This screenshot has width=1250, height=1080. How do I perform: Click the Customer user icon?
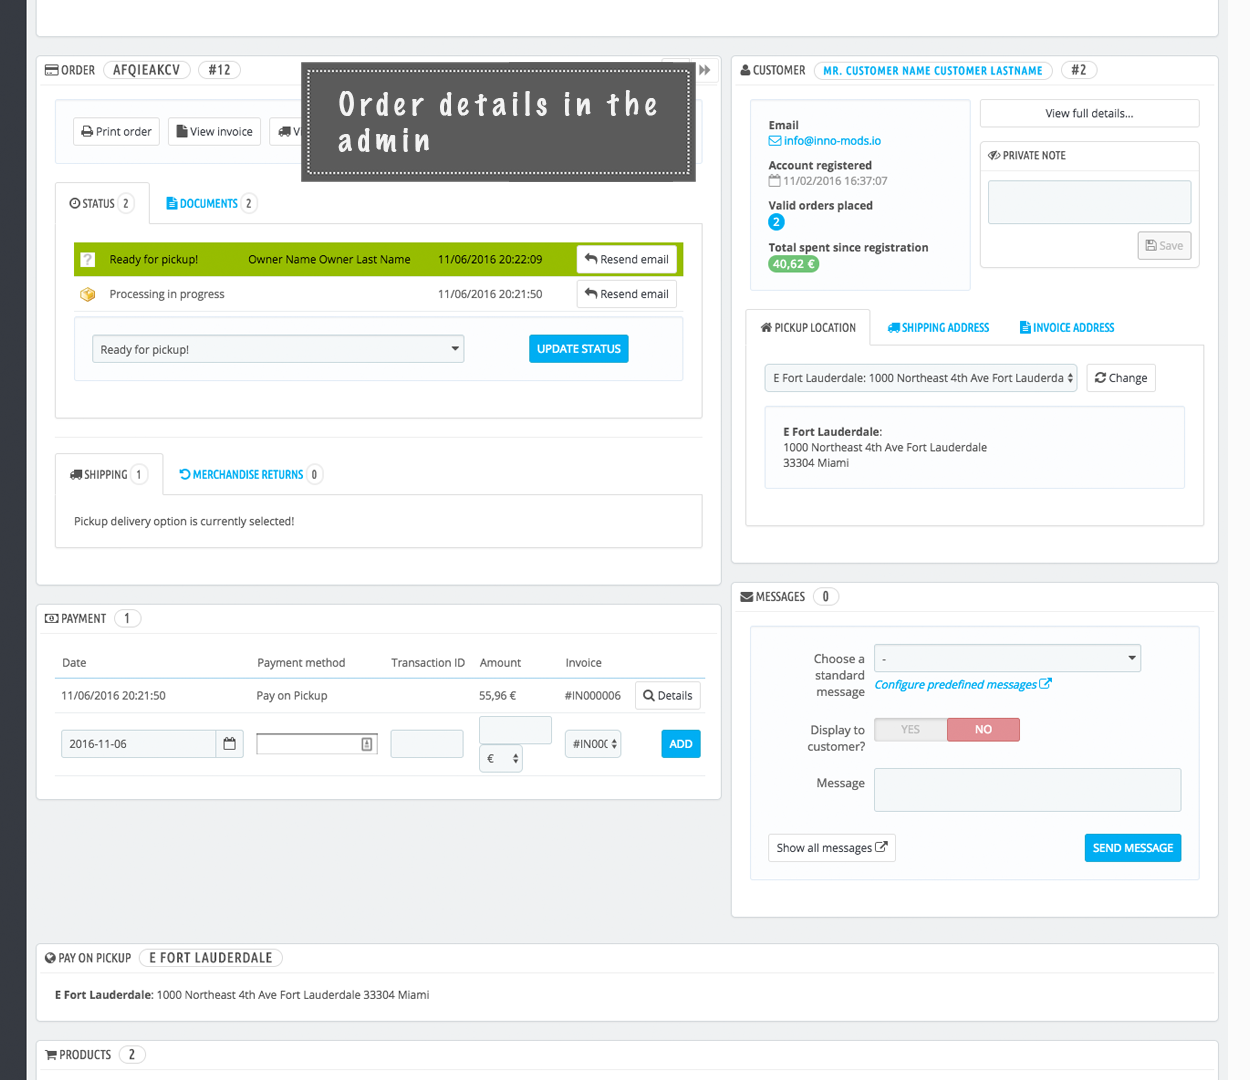[x=746, y=70]
